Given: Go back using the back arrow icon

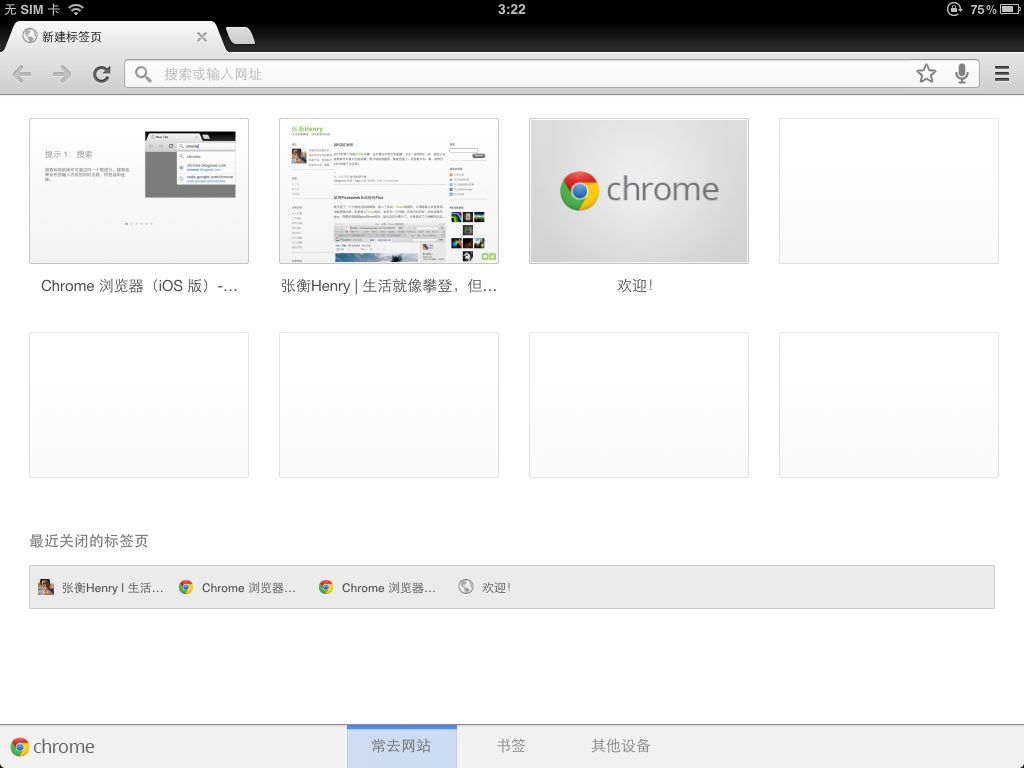Looking at the screenshot, I should tap(22, 73).
